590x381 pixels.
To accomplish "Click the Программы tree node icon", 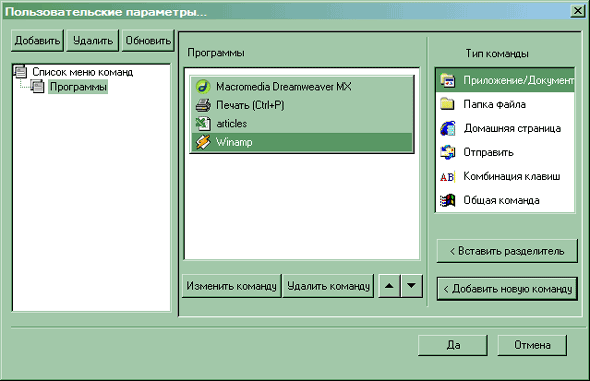I will (x=37, y=87).
